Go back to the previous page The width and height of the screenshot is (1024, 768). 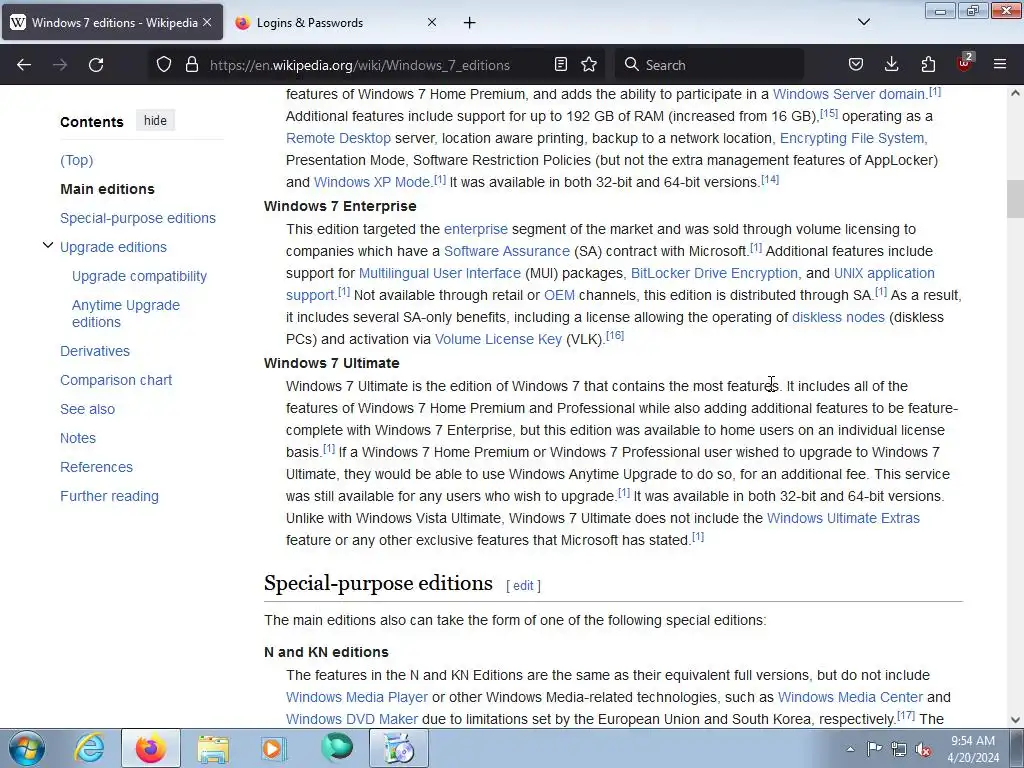coord(24,65)
